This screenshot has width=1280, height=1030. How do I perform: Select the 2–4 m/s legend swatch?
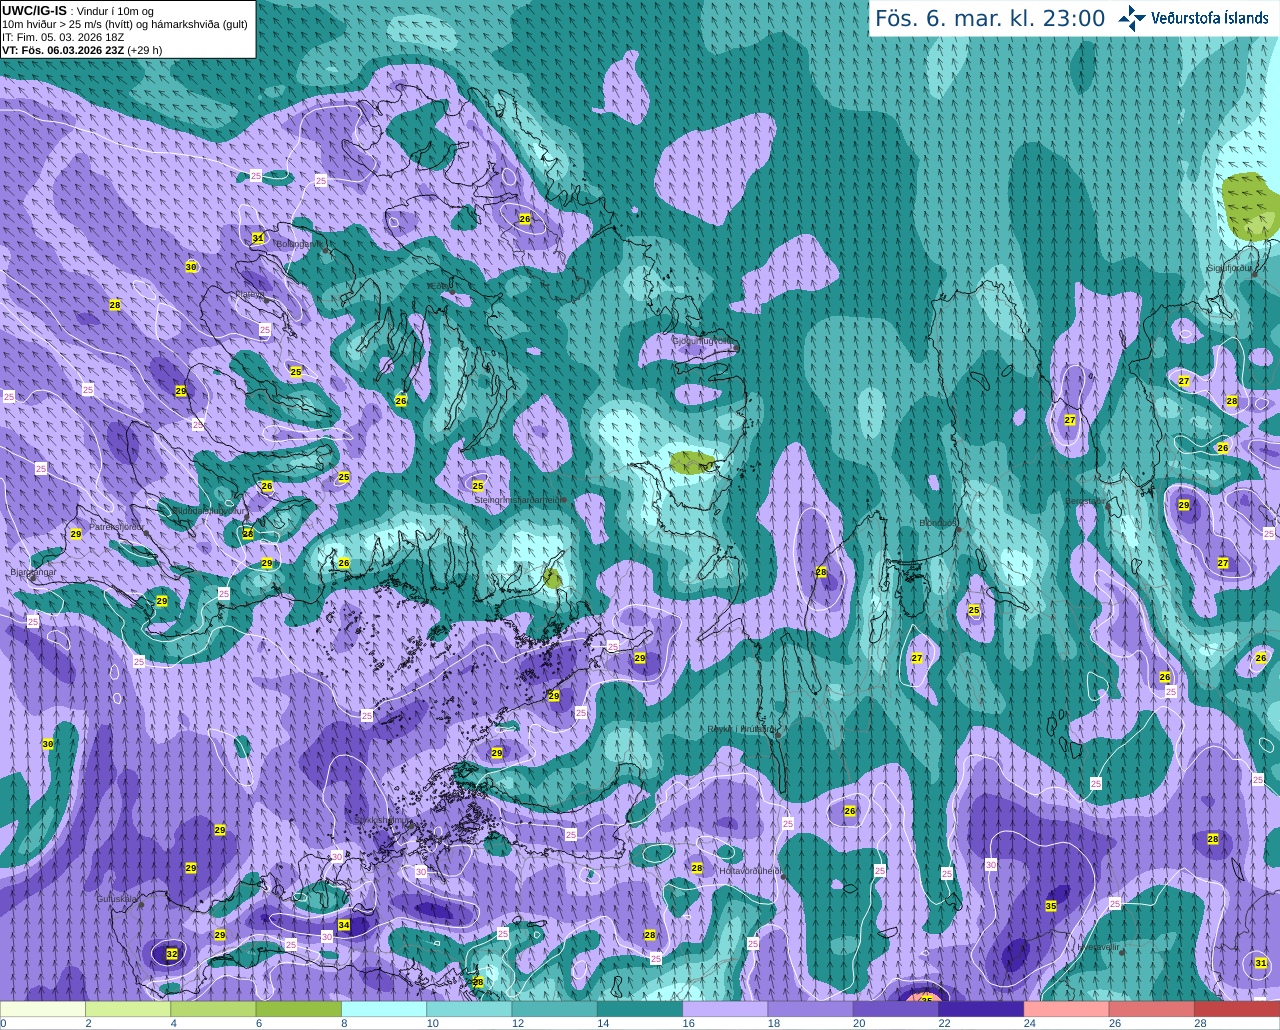pyautogui.click(x=128, y=1009)
